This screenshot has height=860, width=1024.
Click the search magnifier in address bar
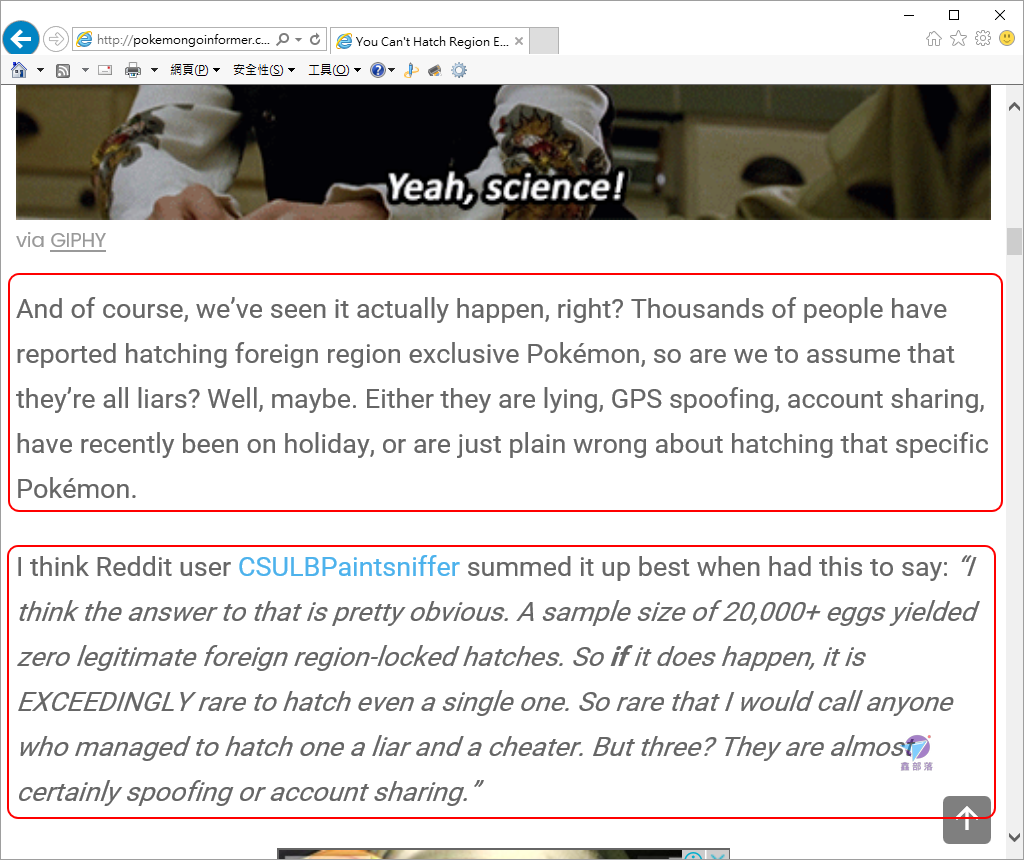[283, 39]
